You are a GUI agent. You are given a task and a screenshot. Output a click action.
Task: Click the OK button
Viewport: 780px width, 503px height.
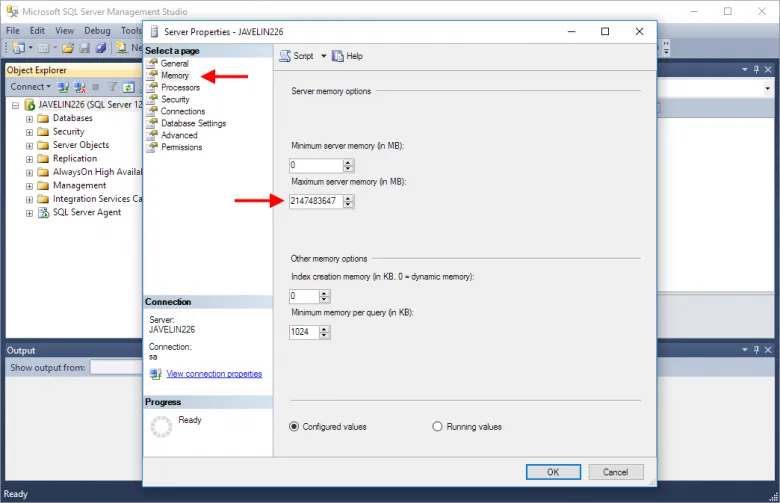(x=553, y=472)
